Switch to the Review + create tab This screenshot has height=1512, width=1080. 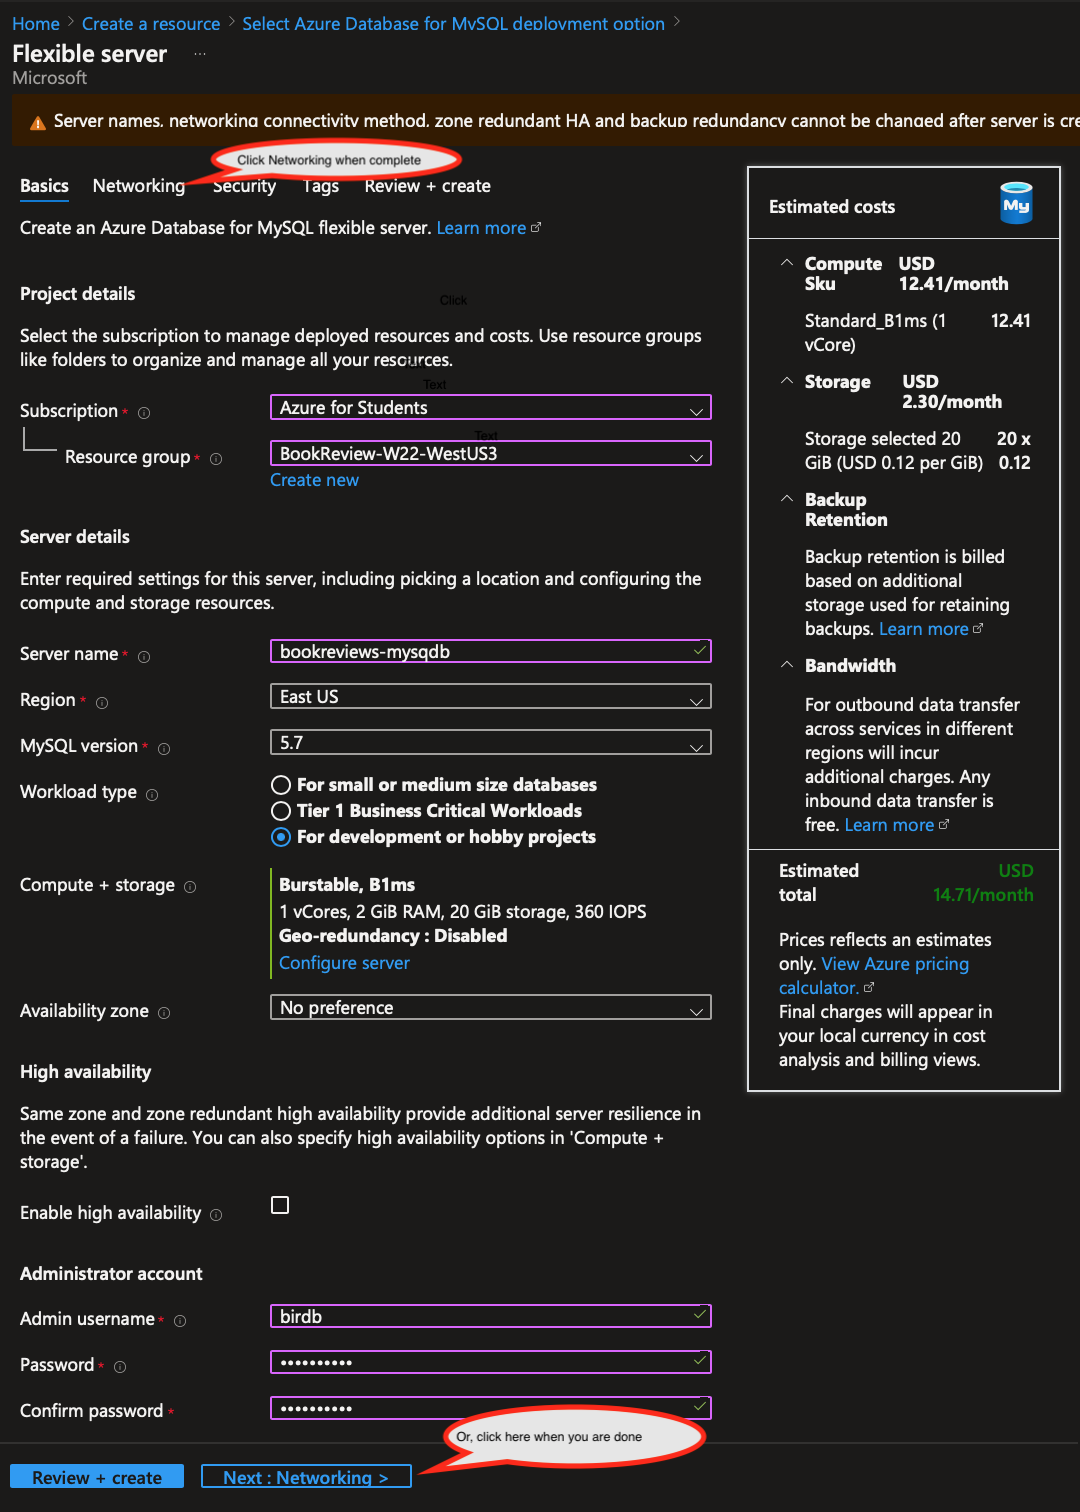[x=427, y=186]
